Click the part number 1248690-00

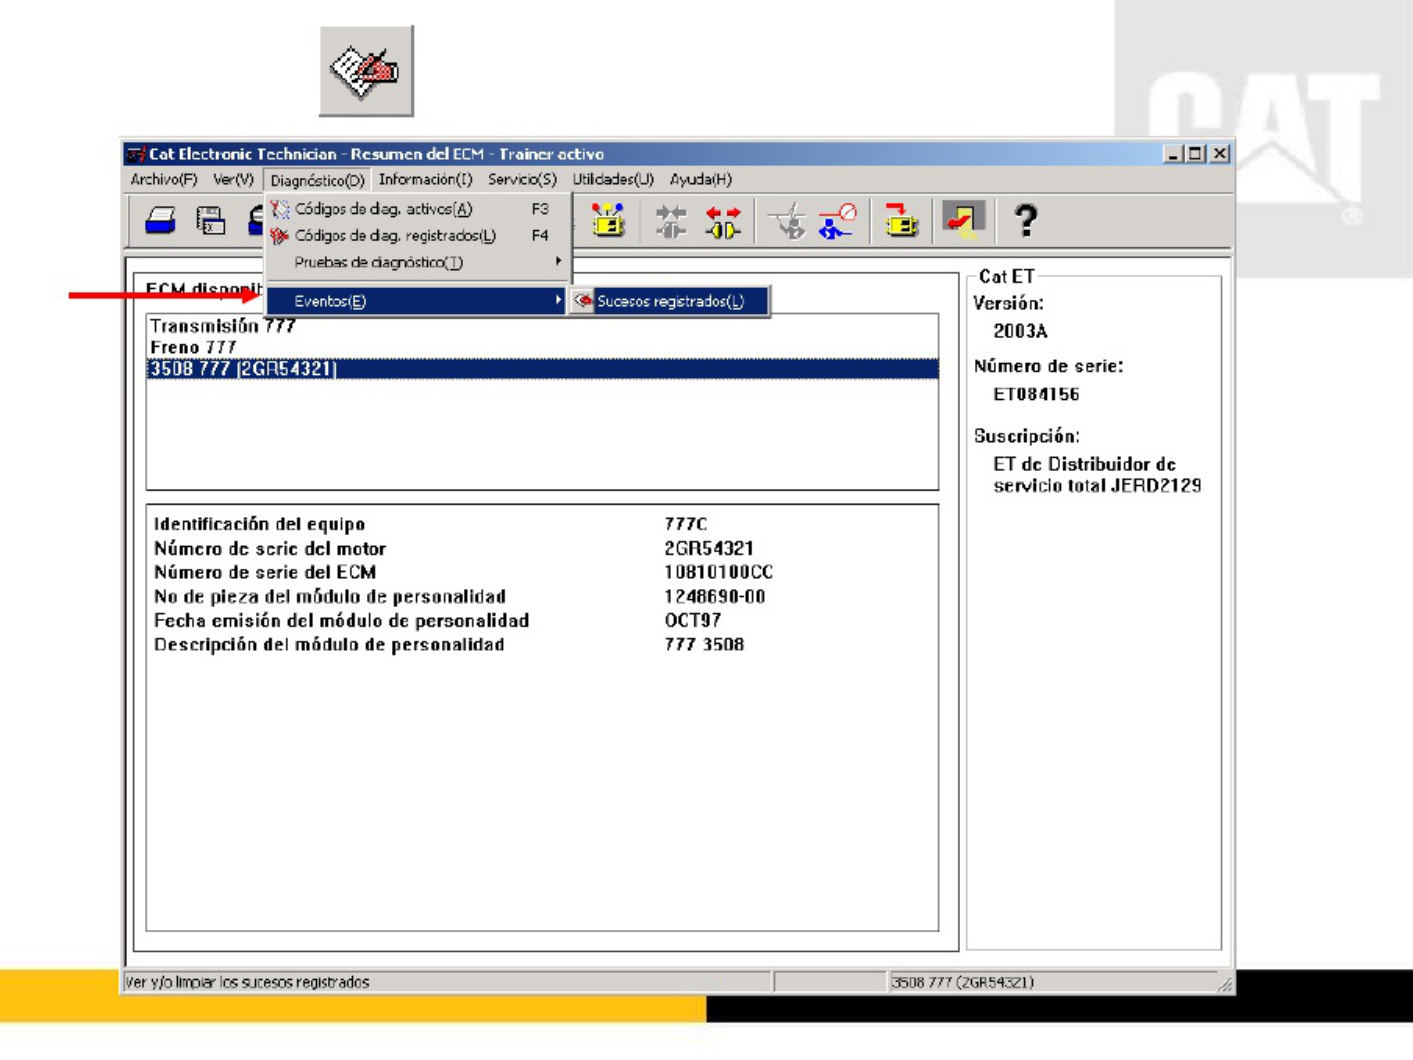tap(715, 596)
